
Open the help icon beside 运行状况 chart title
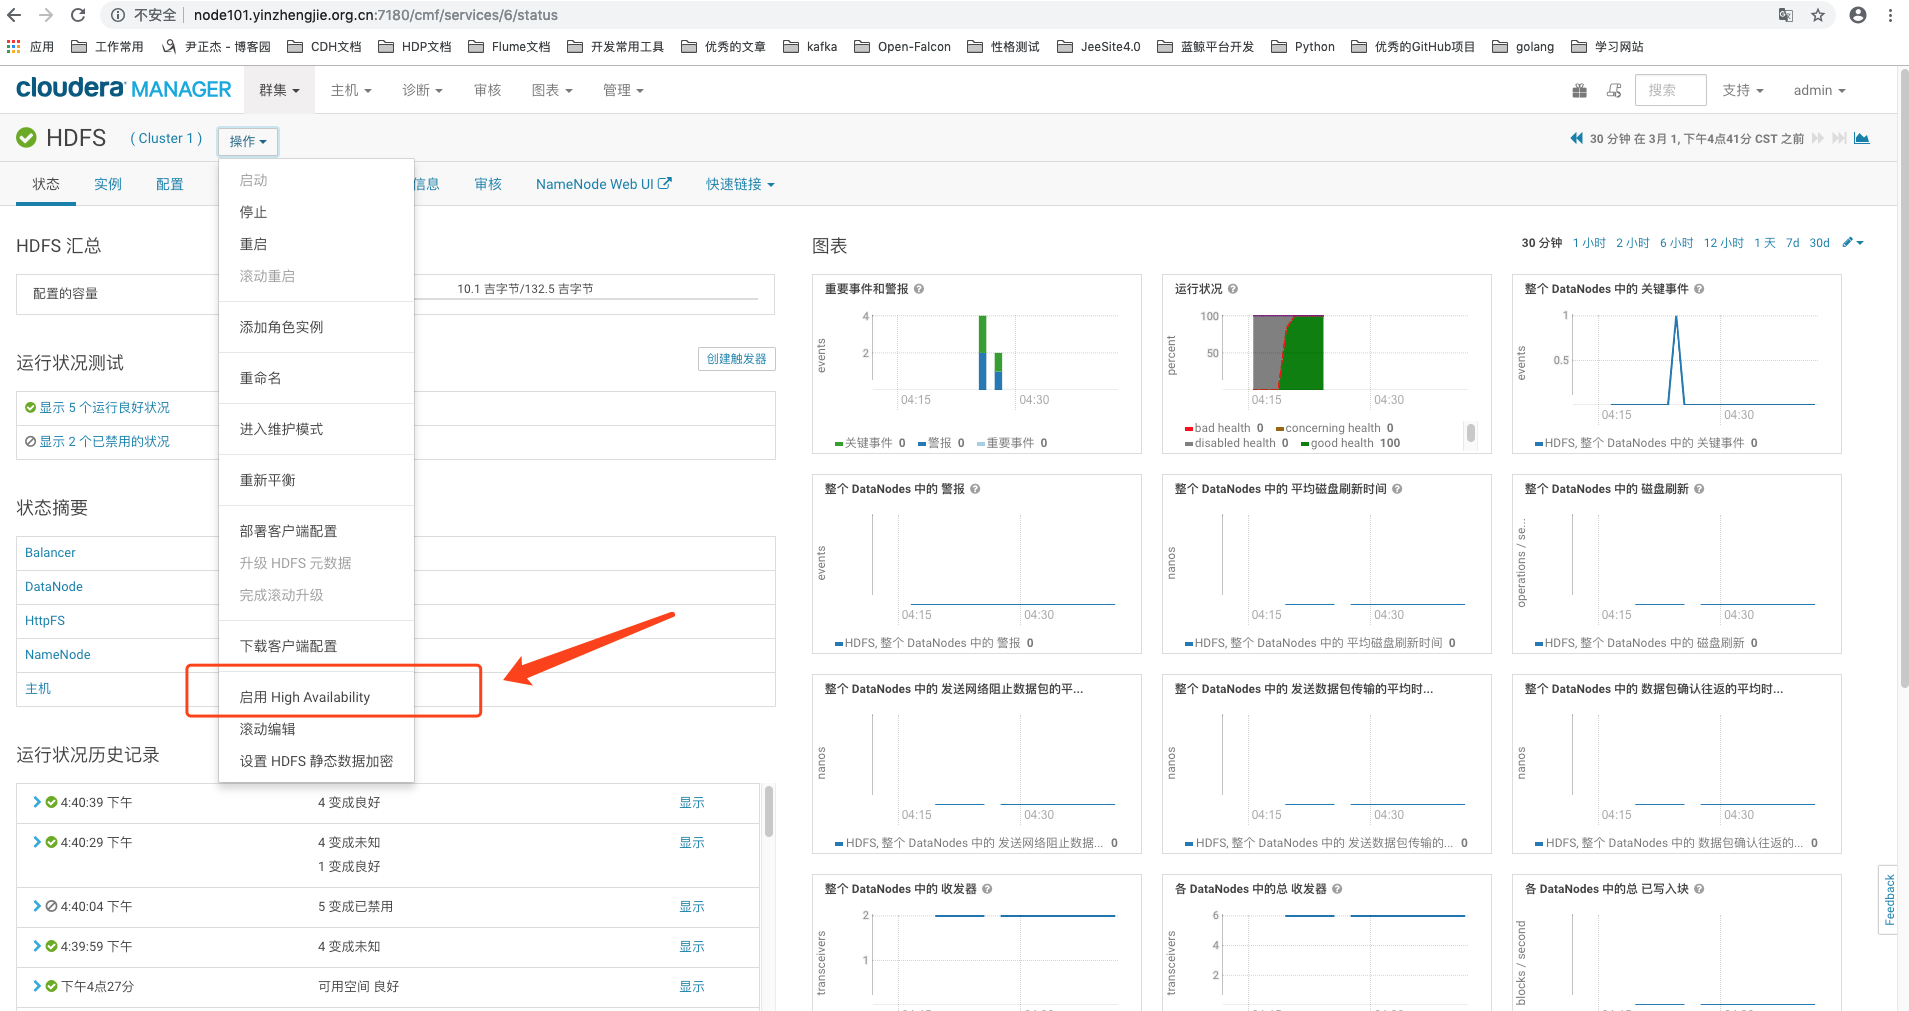coord(1233,288)
